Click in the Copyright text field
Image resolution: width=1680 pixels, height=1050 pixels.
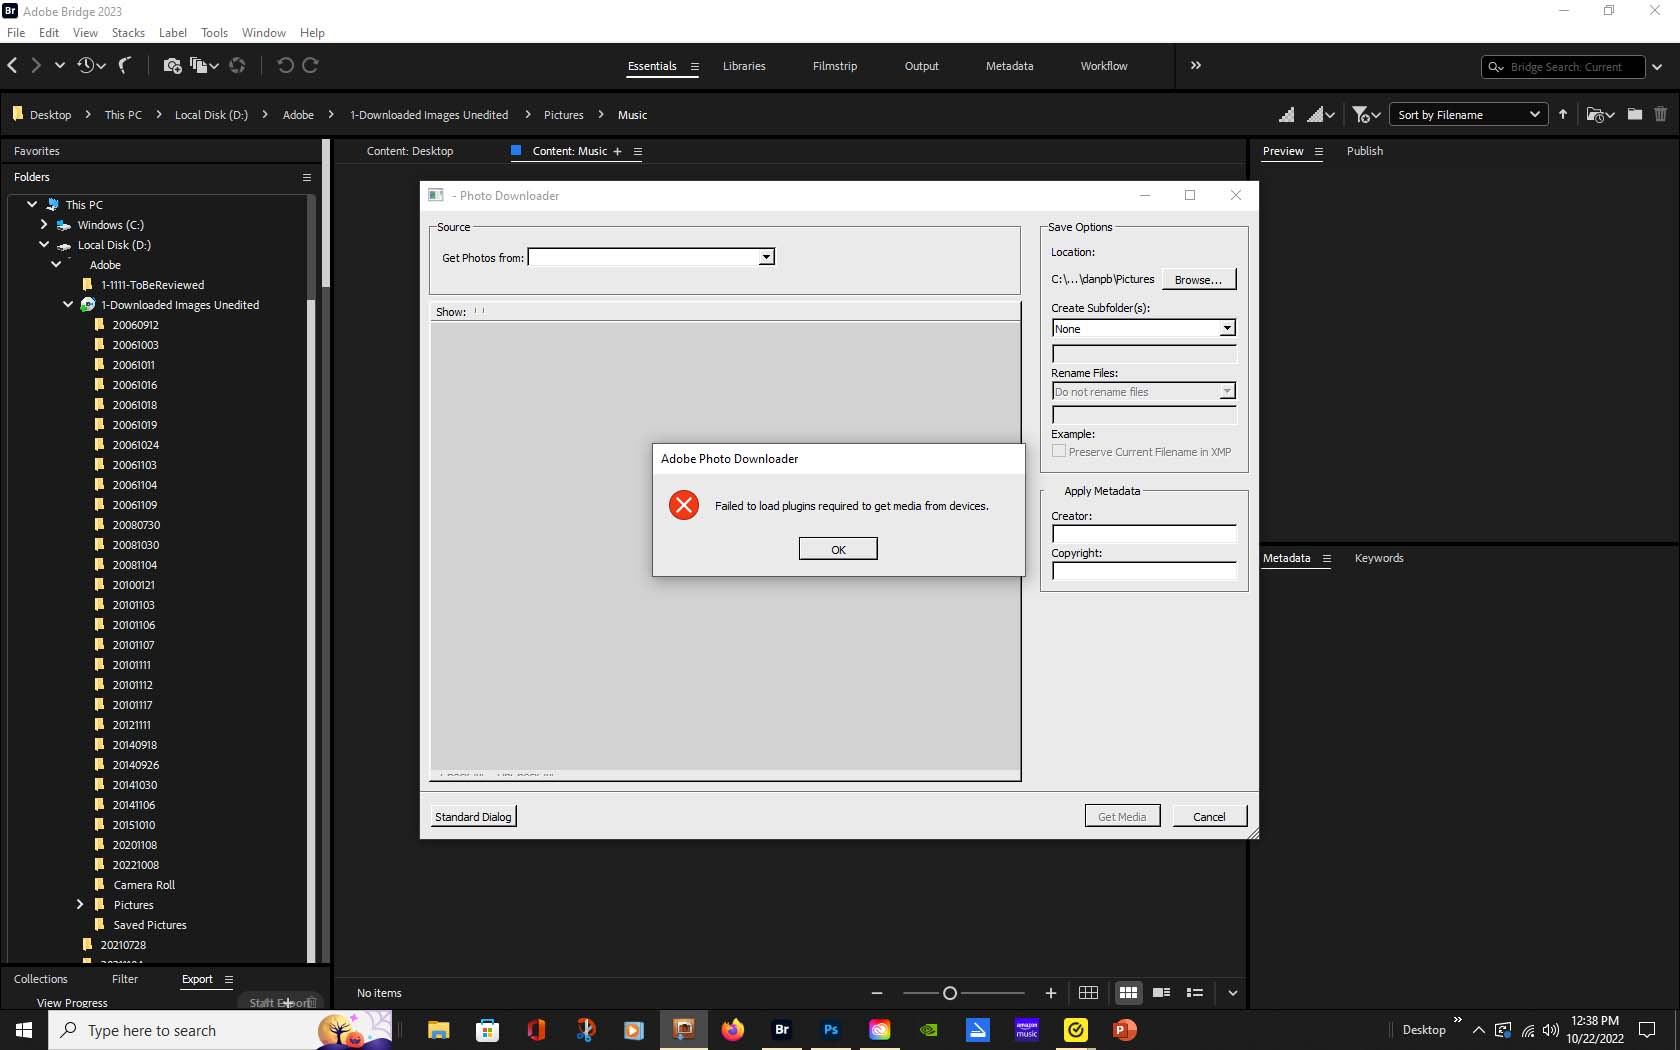click(x=1144, y=572)
